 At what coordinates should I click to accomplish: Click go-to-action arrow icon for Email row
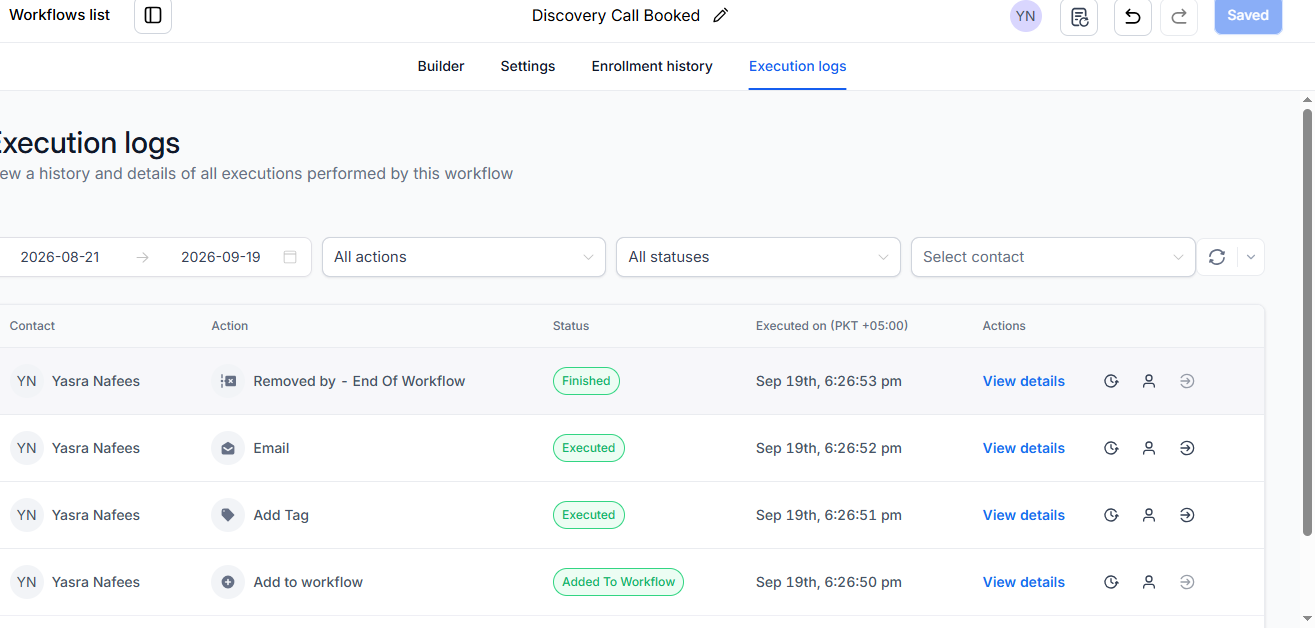[x=1187, y=448]
